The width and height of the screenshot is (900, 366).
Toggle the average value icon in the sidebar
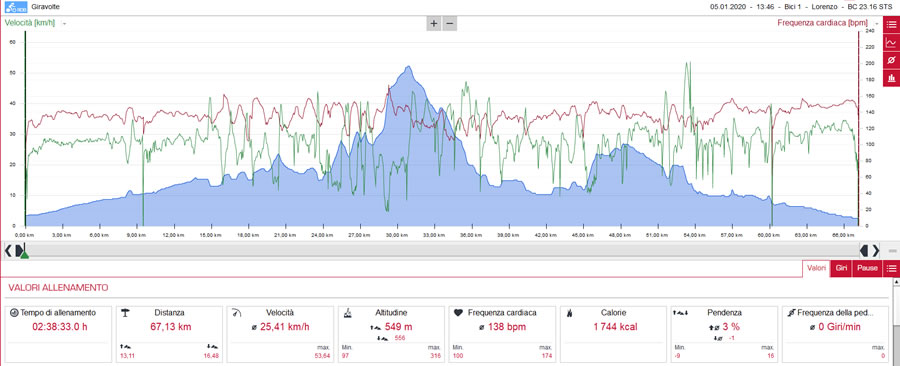click(x=891, y=60)
